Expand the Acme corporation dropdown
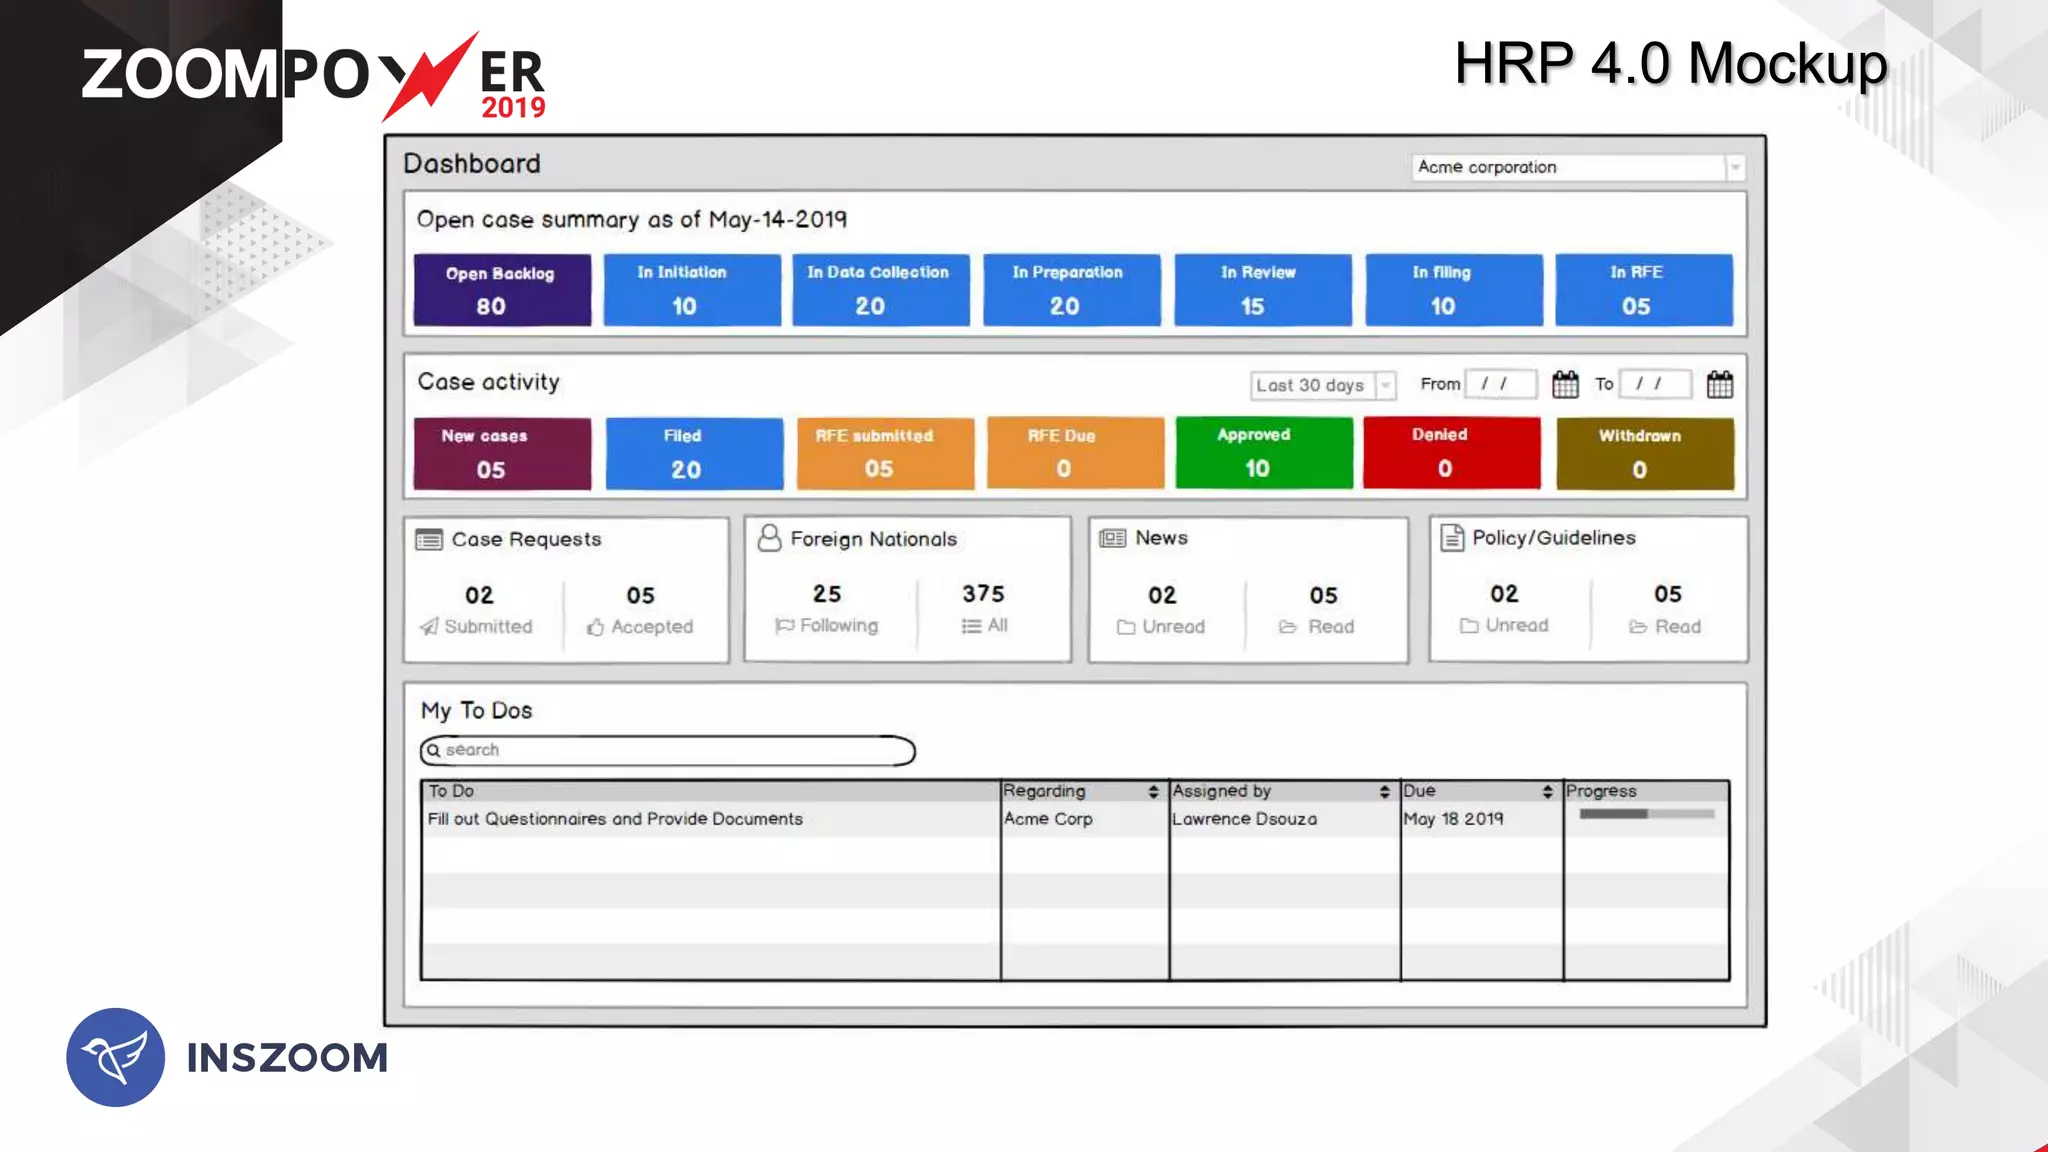 pyautogui.click(x=1735, y=168)
